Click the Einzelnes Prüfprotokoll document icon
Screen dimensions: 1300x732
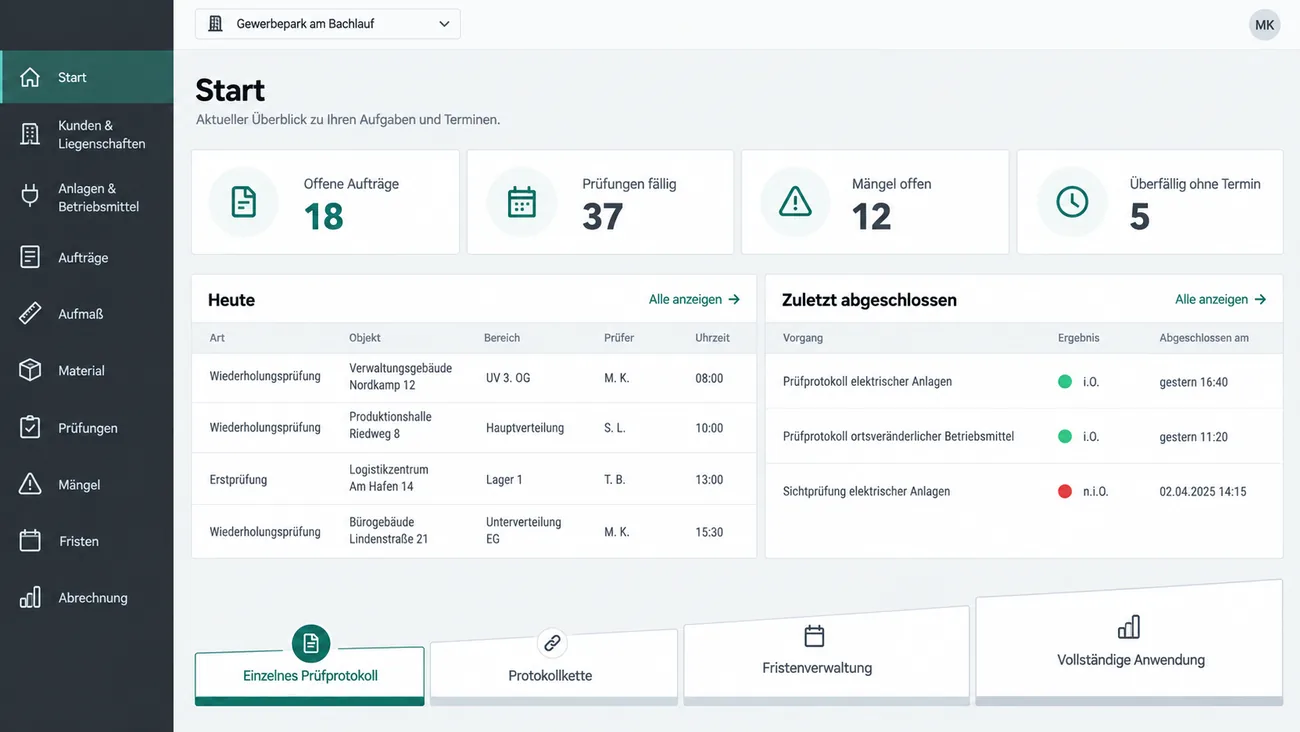click(x=311, y=643)
